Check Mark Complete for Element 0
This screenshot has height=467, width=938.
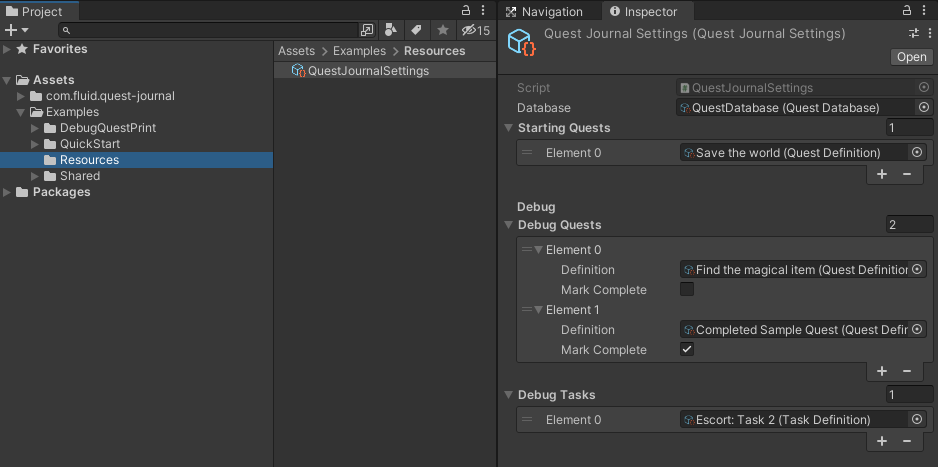pos(687,289)
